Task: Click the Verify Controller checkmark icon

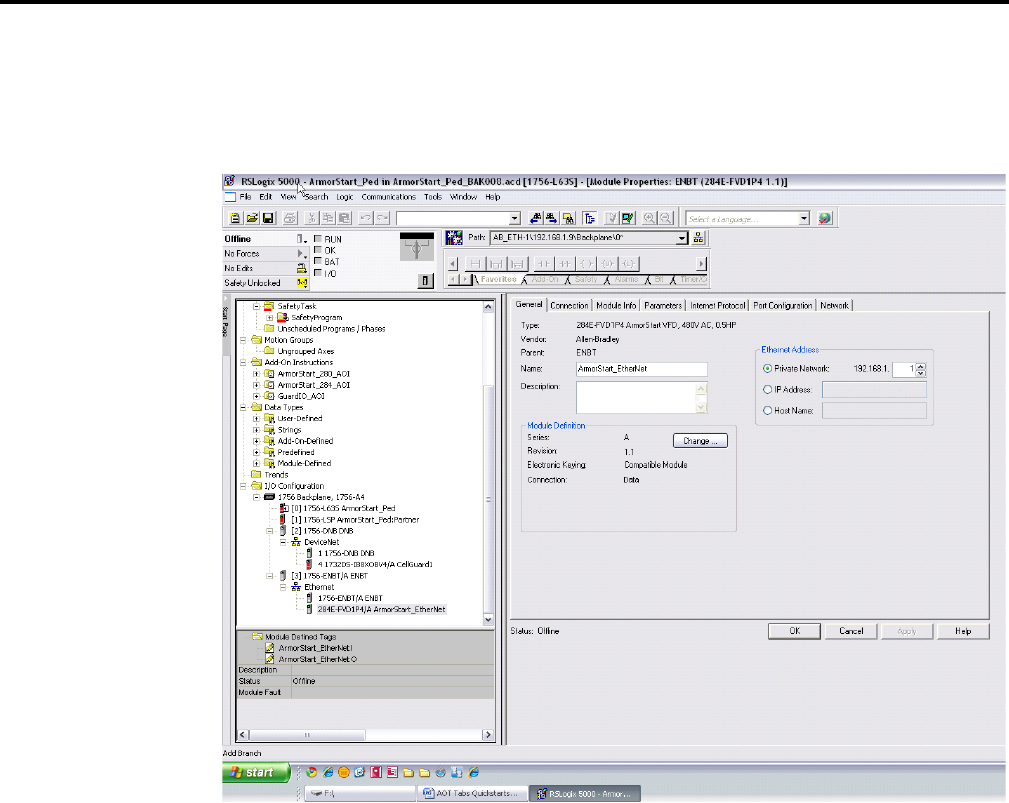Action: point(628,219)
